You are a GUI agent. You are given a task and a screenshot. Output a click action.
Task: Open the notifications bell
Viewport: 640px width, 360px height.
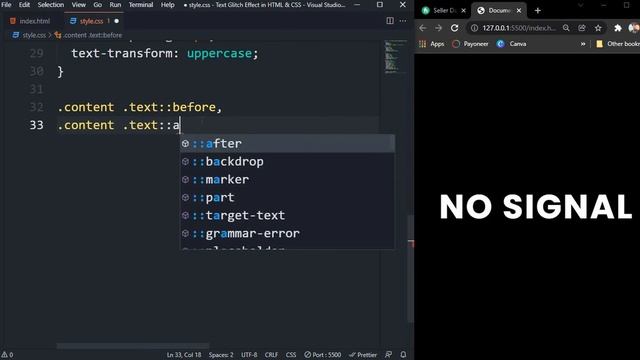pyautogui.click(x=403, y=355)
